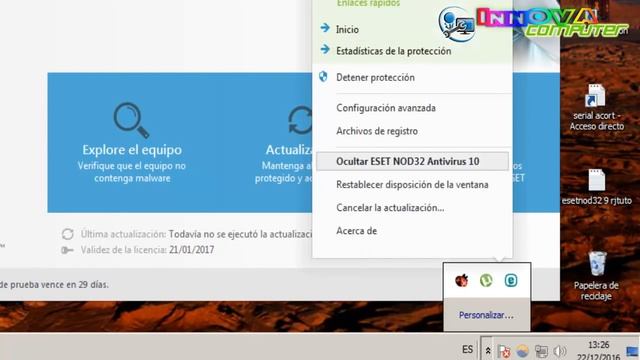Click the shield icon beside Detener protección

[323, 77]
